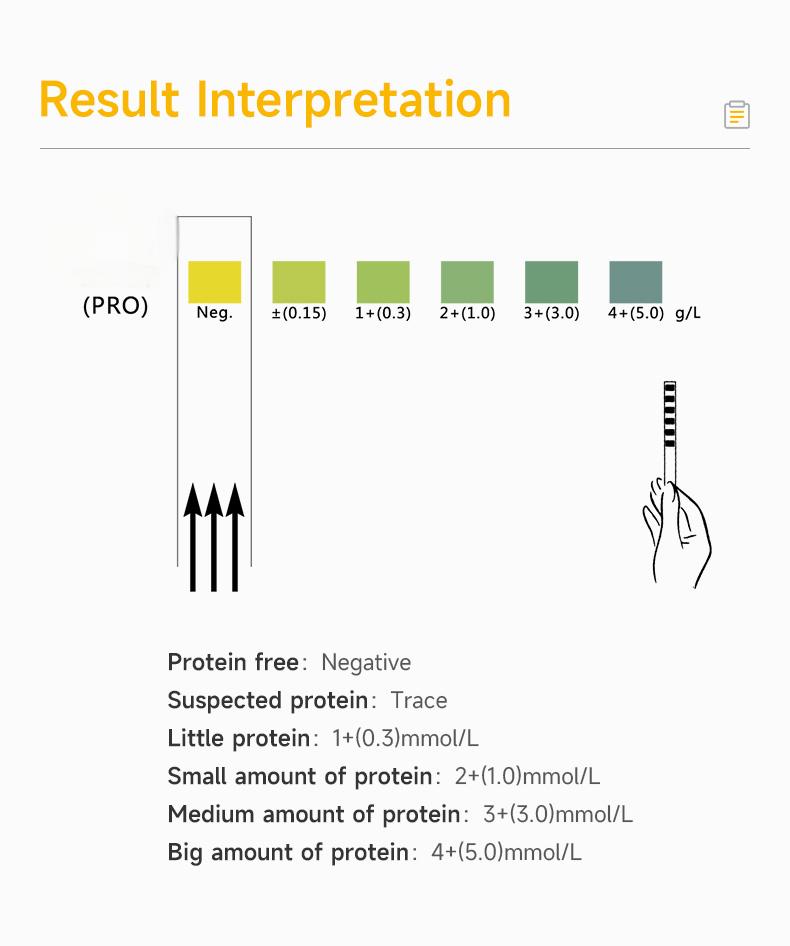Click the g/L unit label
The height and width of the screenshot is (946, 790).
[x=688, y=313]
